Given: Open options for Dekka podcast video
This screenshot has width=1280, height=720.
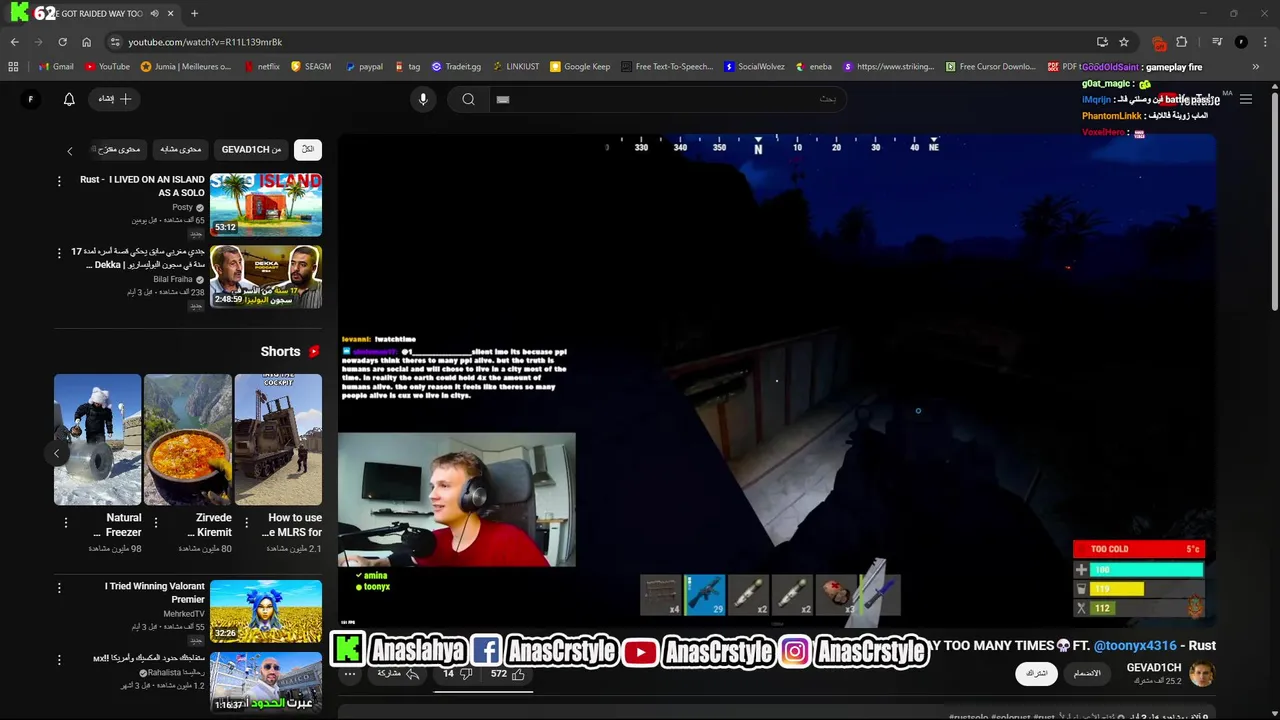Looking at the screenshot, I should click(x=59, y=253).
